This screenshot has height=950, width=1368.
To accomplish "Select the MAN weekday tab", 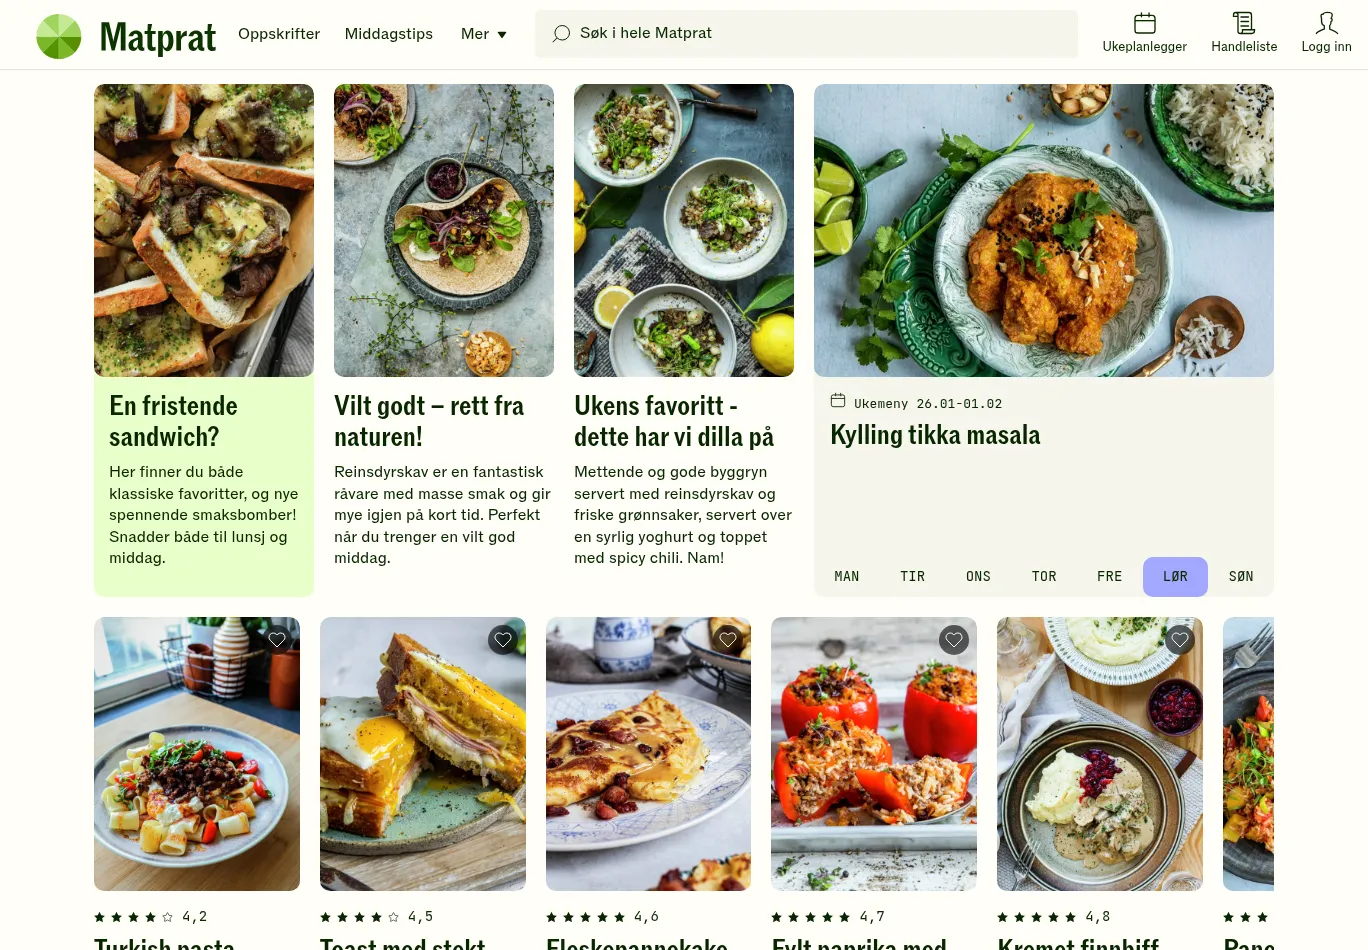I will 847,577.
